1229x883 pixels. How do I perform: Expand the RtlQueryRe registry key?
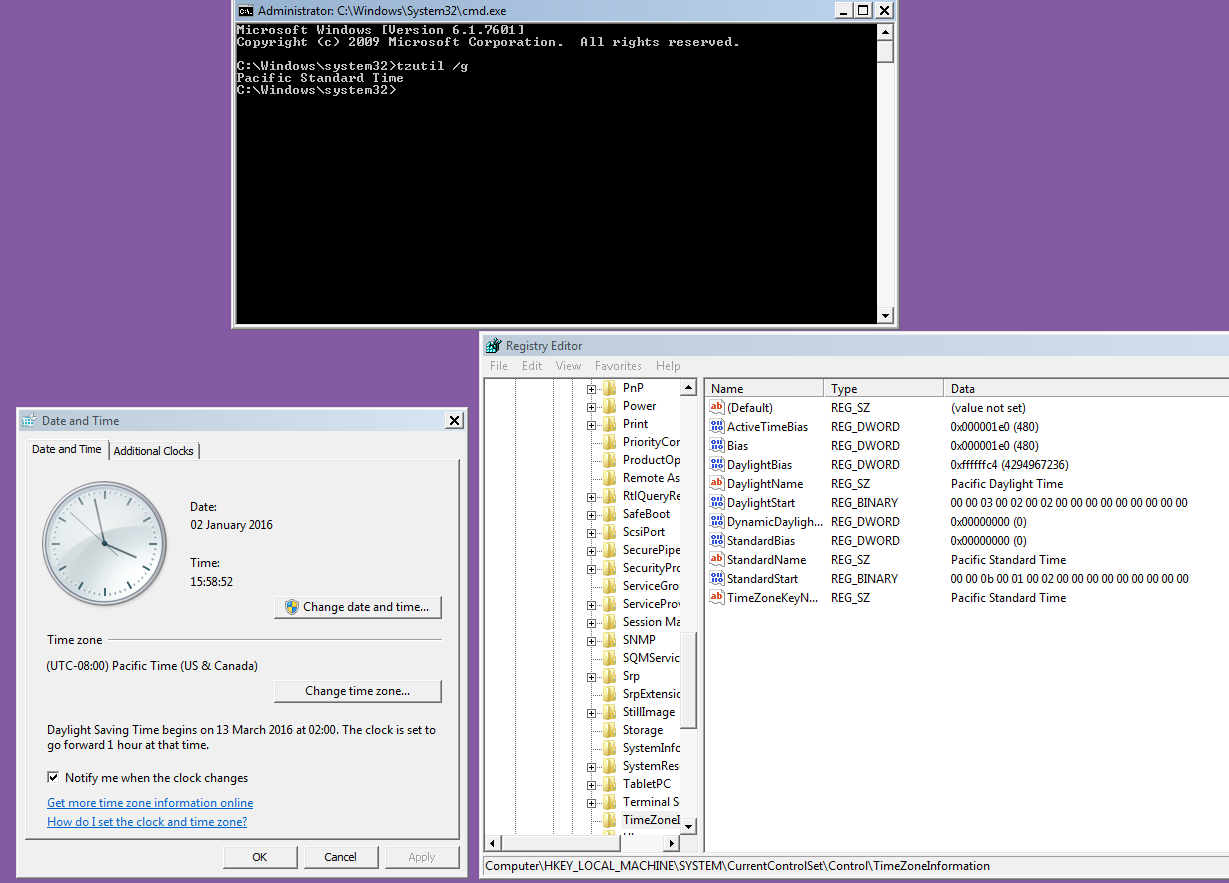[x=592, y=496]
